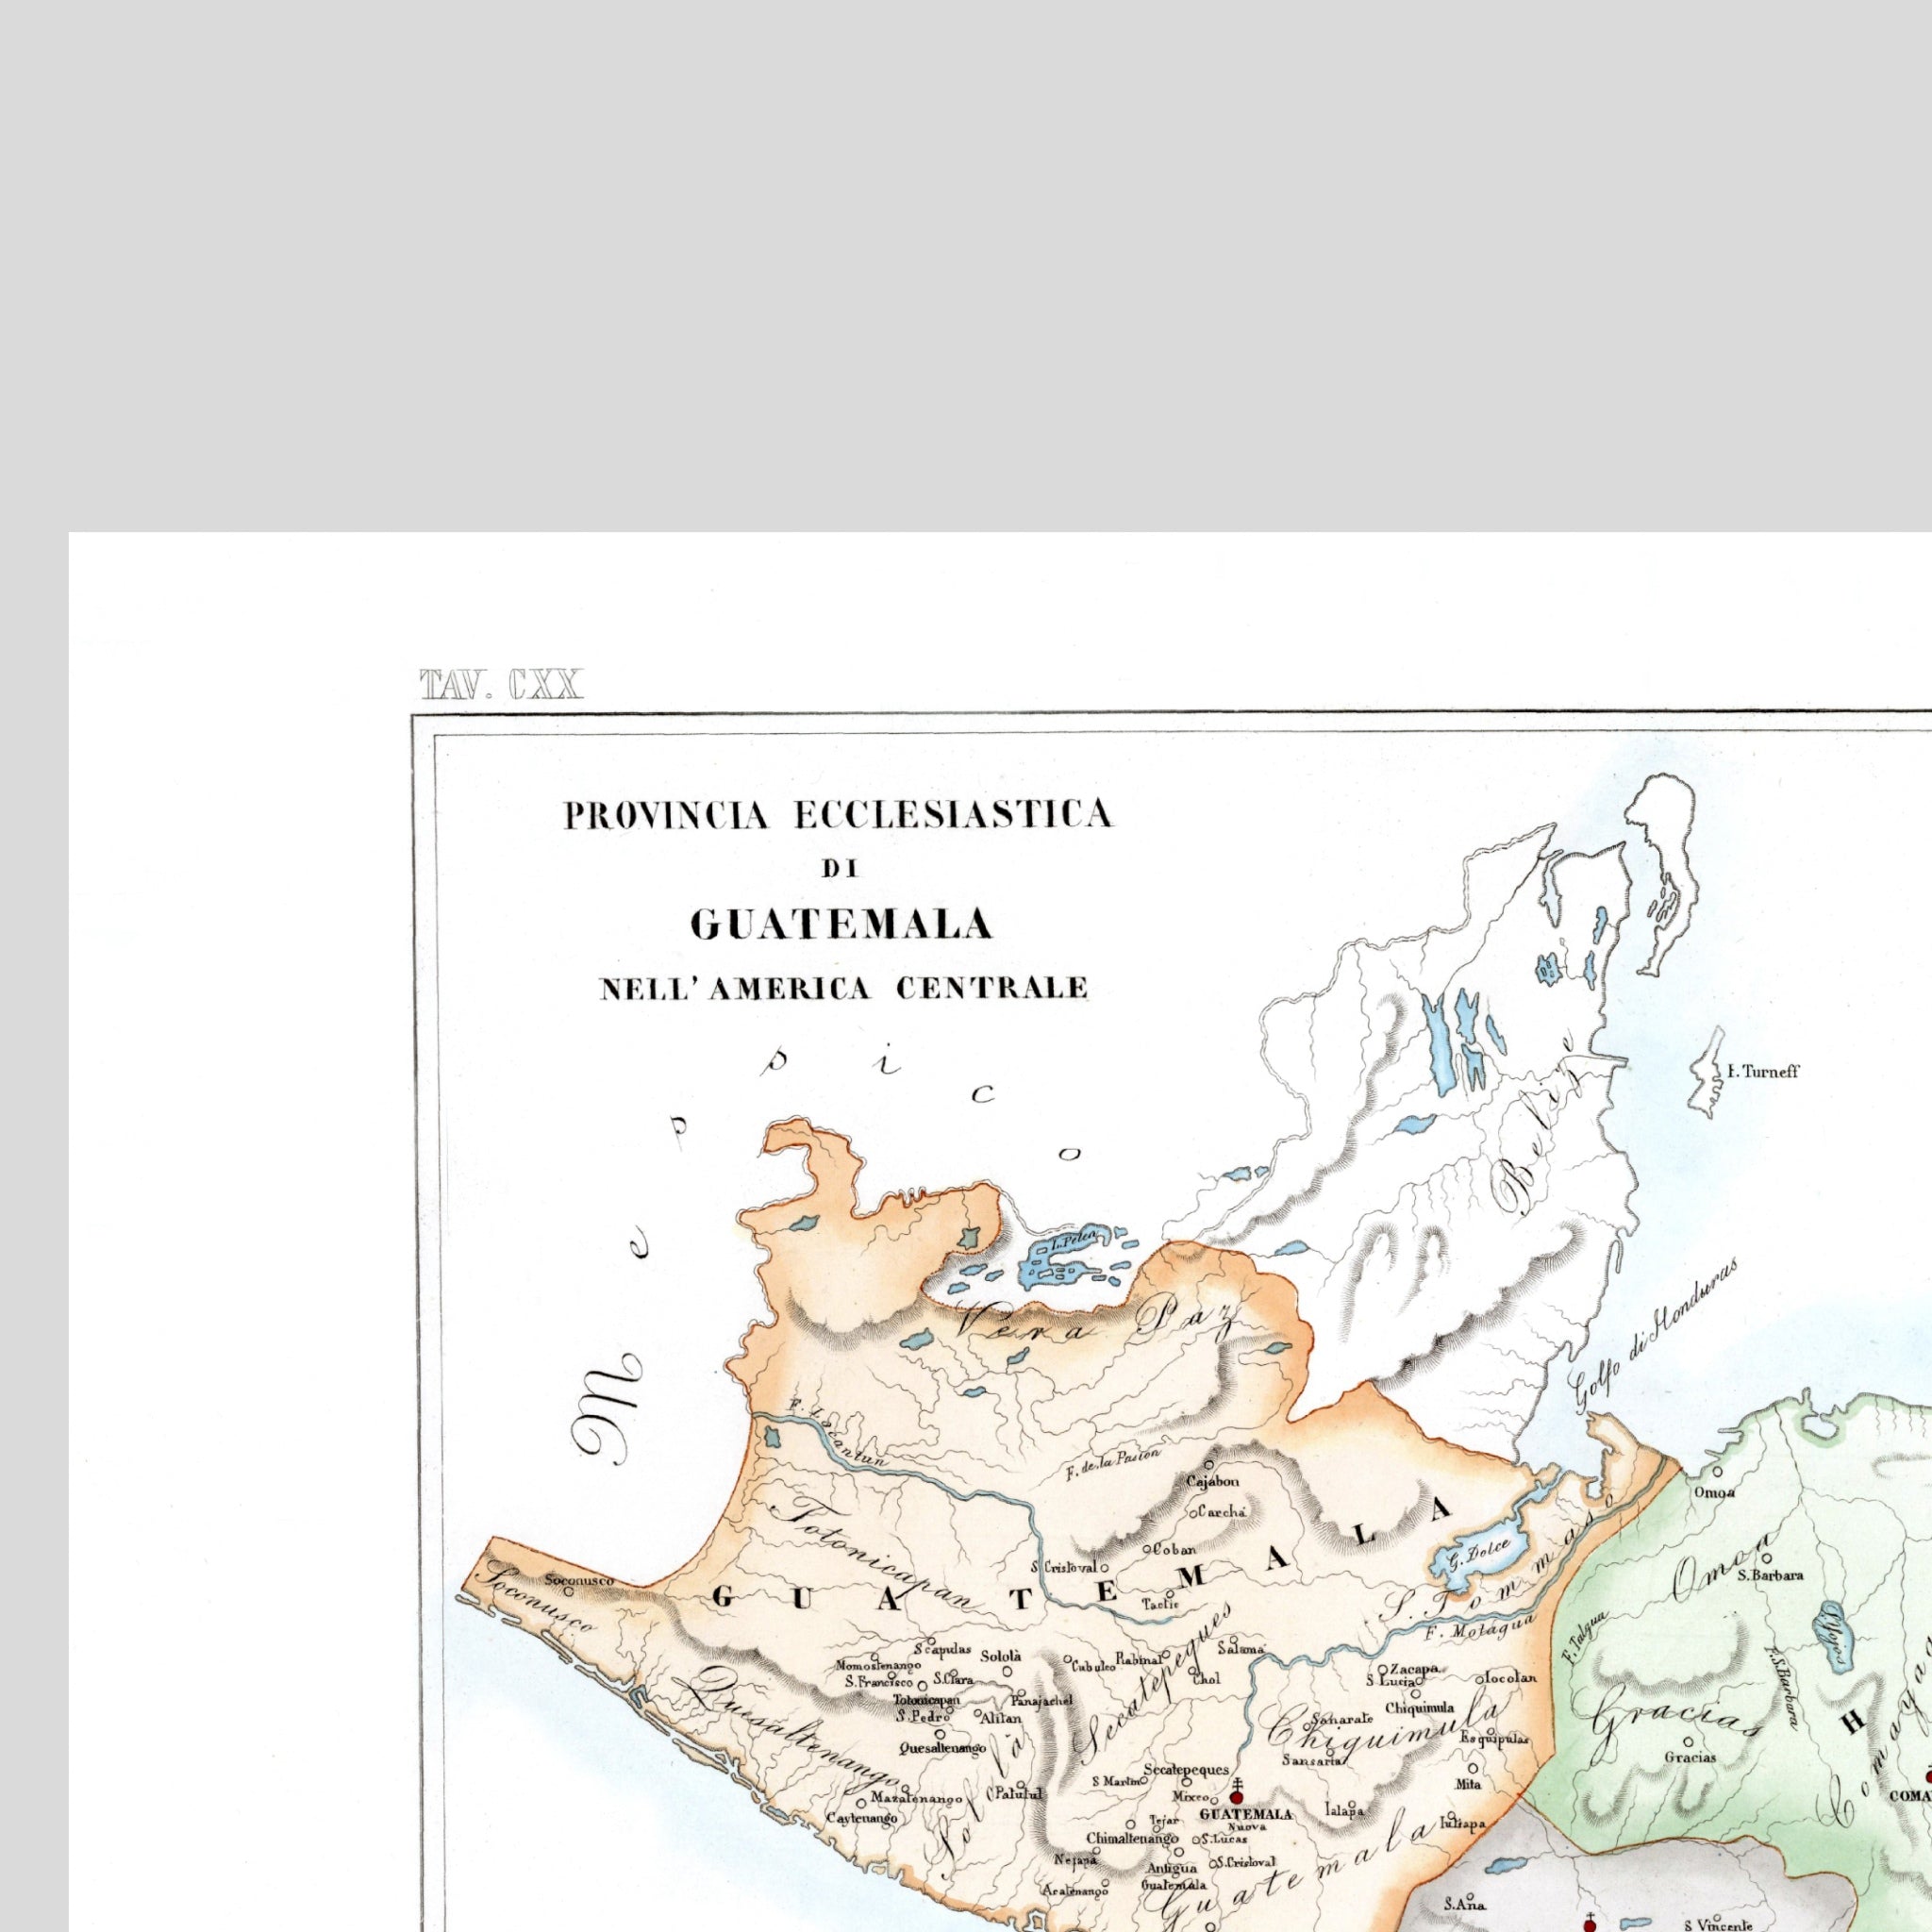Click the 'Ialapa' town label
The width and height of the screenshot is (1932, 1932).
[1345, 1809]
